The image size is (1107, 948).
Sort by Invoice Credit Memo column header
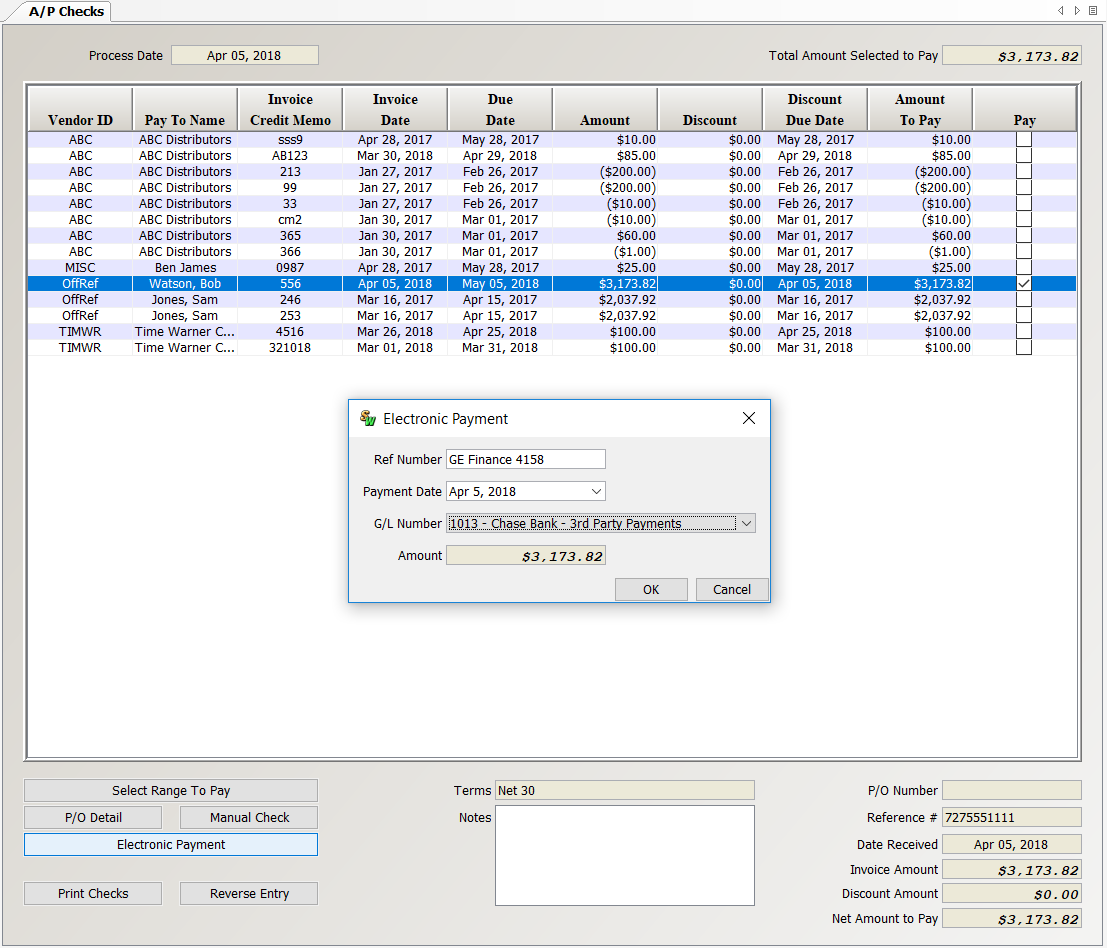click(x=290, y=109)
